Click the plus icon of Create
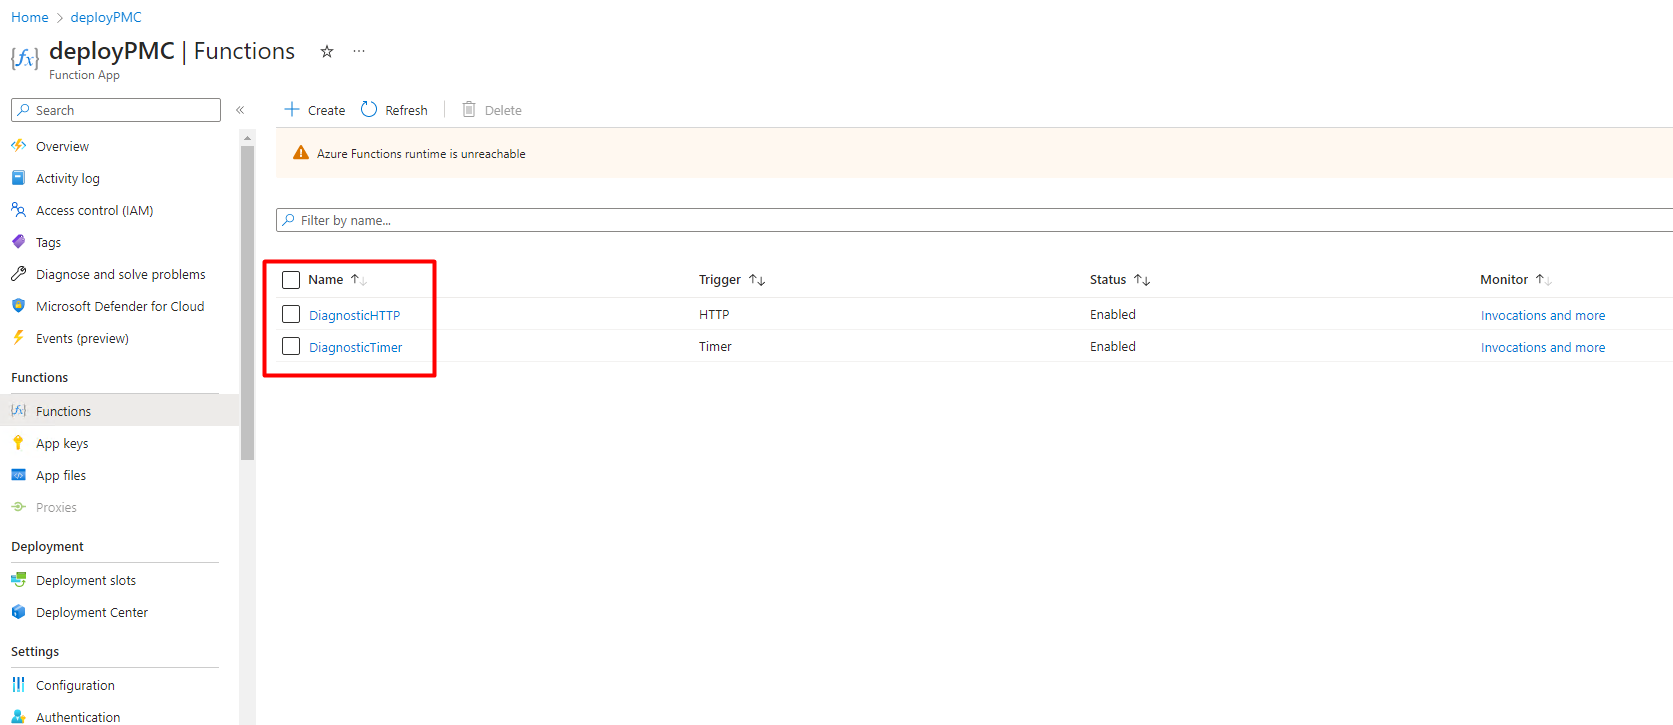The height and width of the screenshot is (725, 1673). pyautogui.click(x=292, y=109)
